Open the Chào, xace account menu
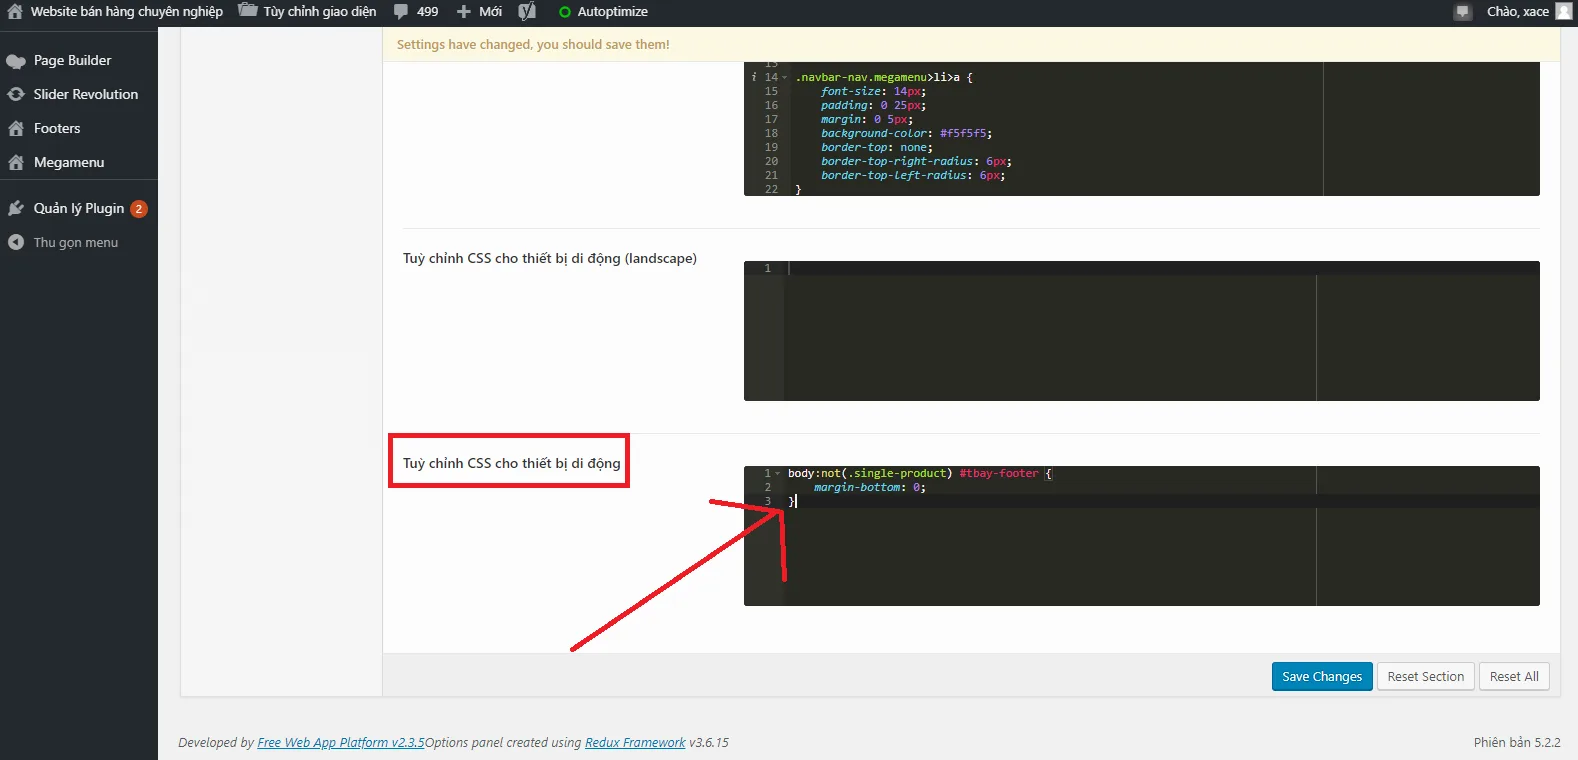This screenshot has width=1578, height=760. point(1517,12)
